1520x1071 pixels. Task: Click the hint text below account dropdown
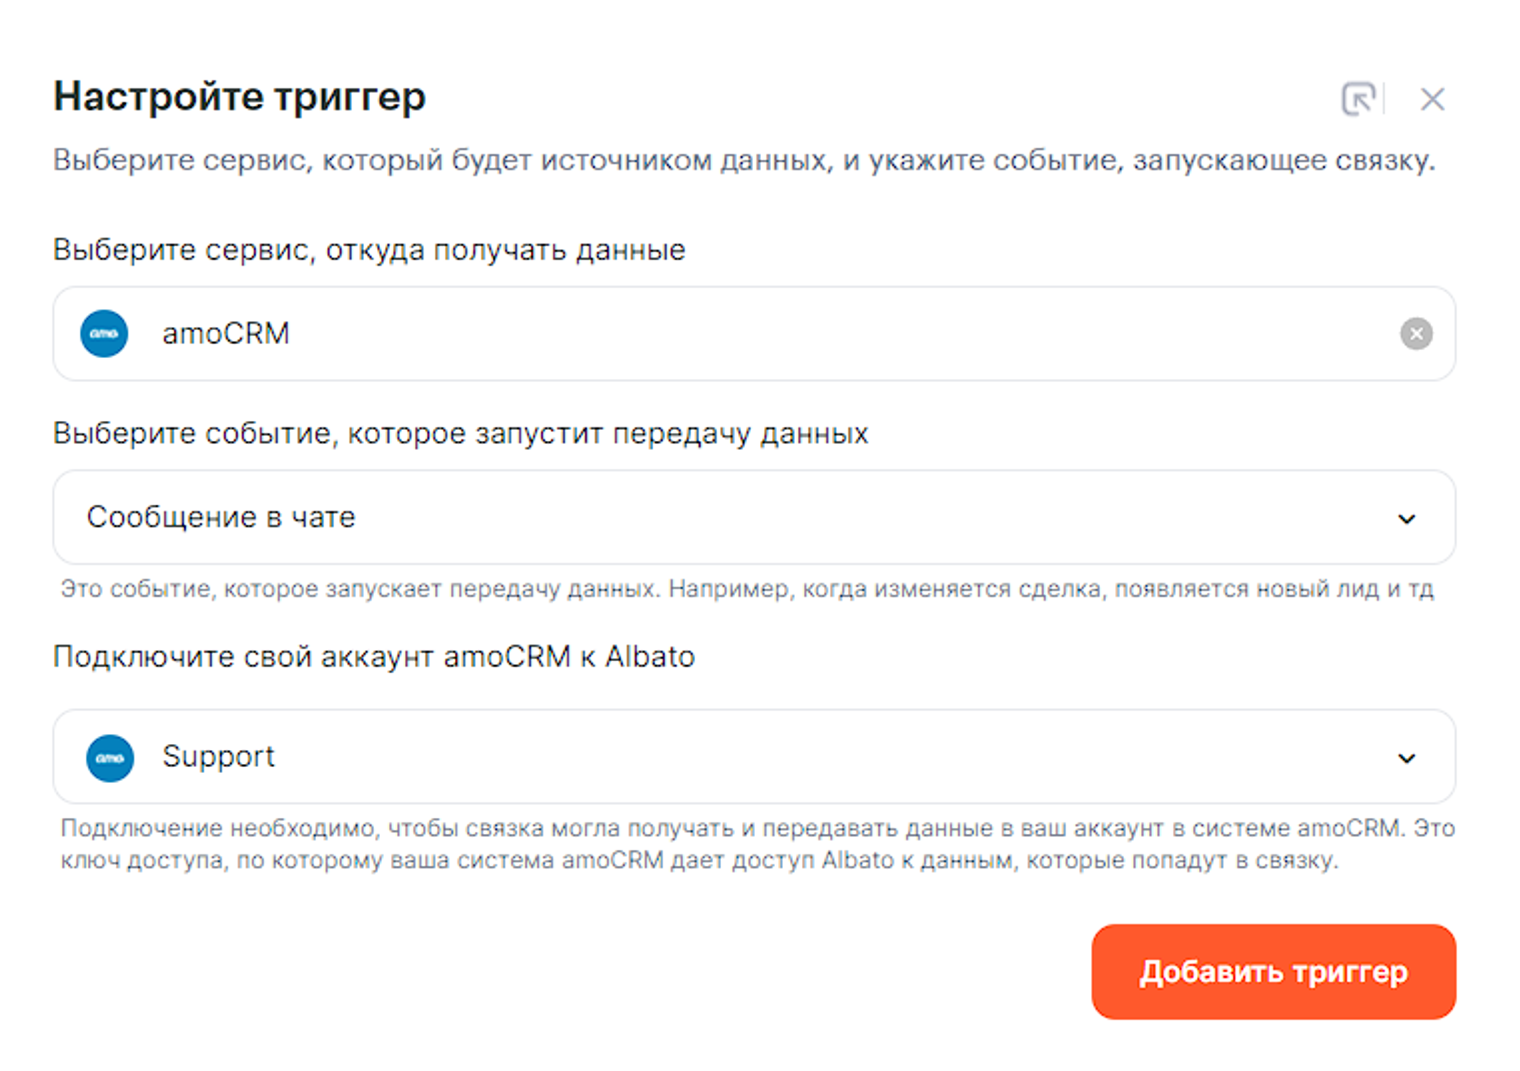756,844
